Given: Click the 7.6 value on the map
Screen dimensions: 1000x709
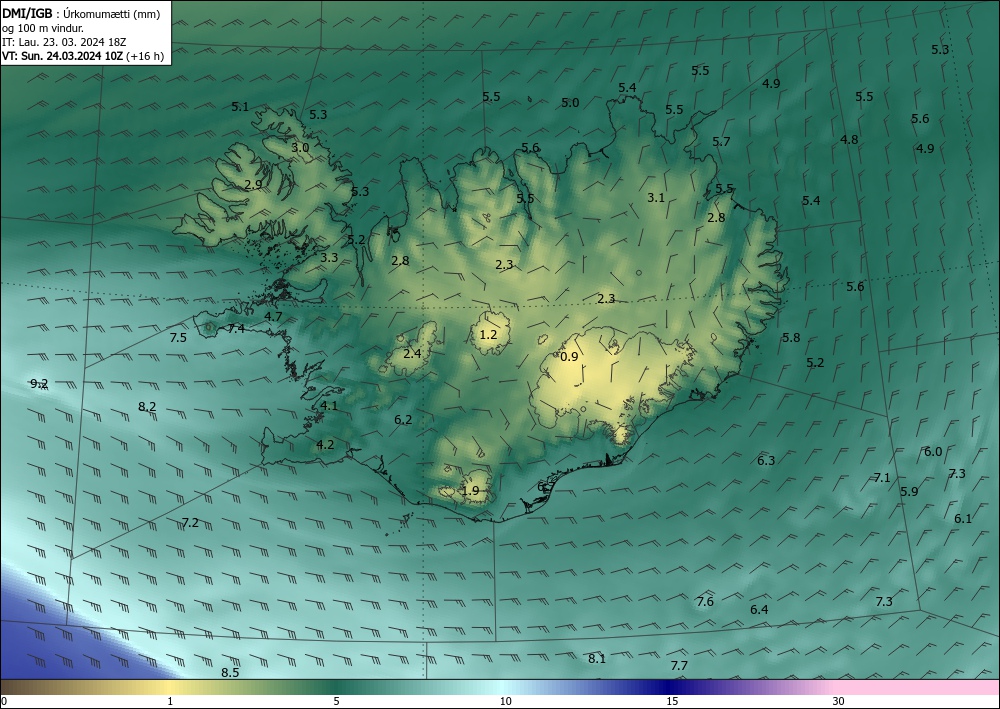Looking at the screenshot, I should [x=705, y=601].
